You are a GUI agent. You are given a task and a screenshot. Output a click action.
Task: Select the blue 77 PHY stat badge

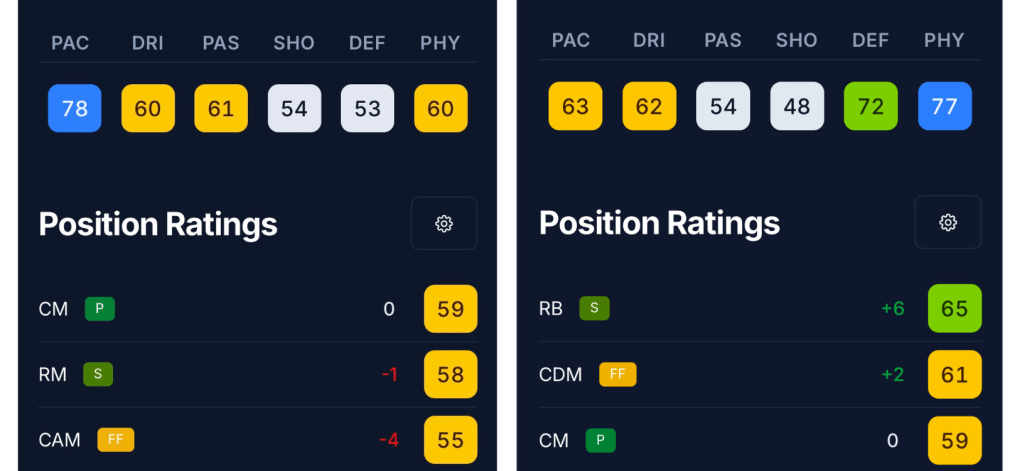point(944,106)
